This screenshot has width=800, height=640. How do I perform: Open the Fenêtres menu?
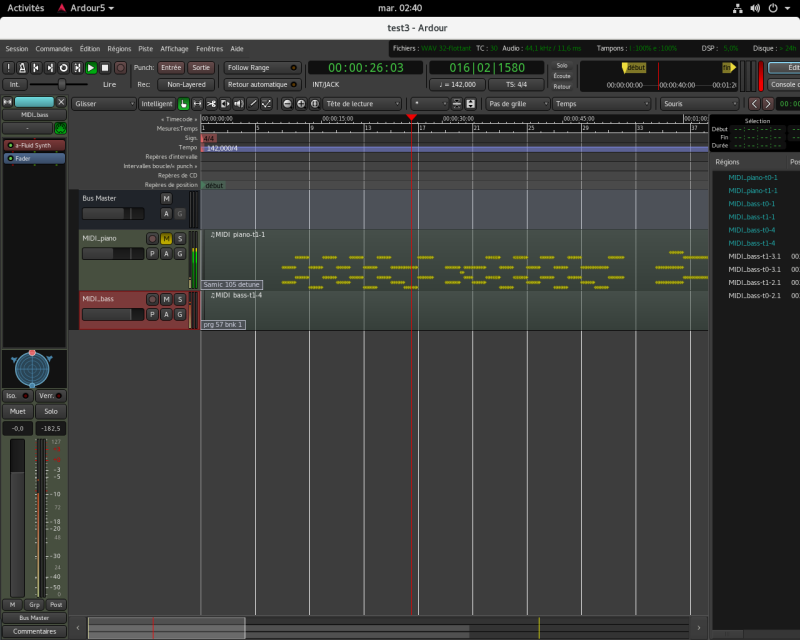pos(209,48)
